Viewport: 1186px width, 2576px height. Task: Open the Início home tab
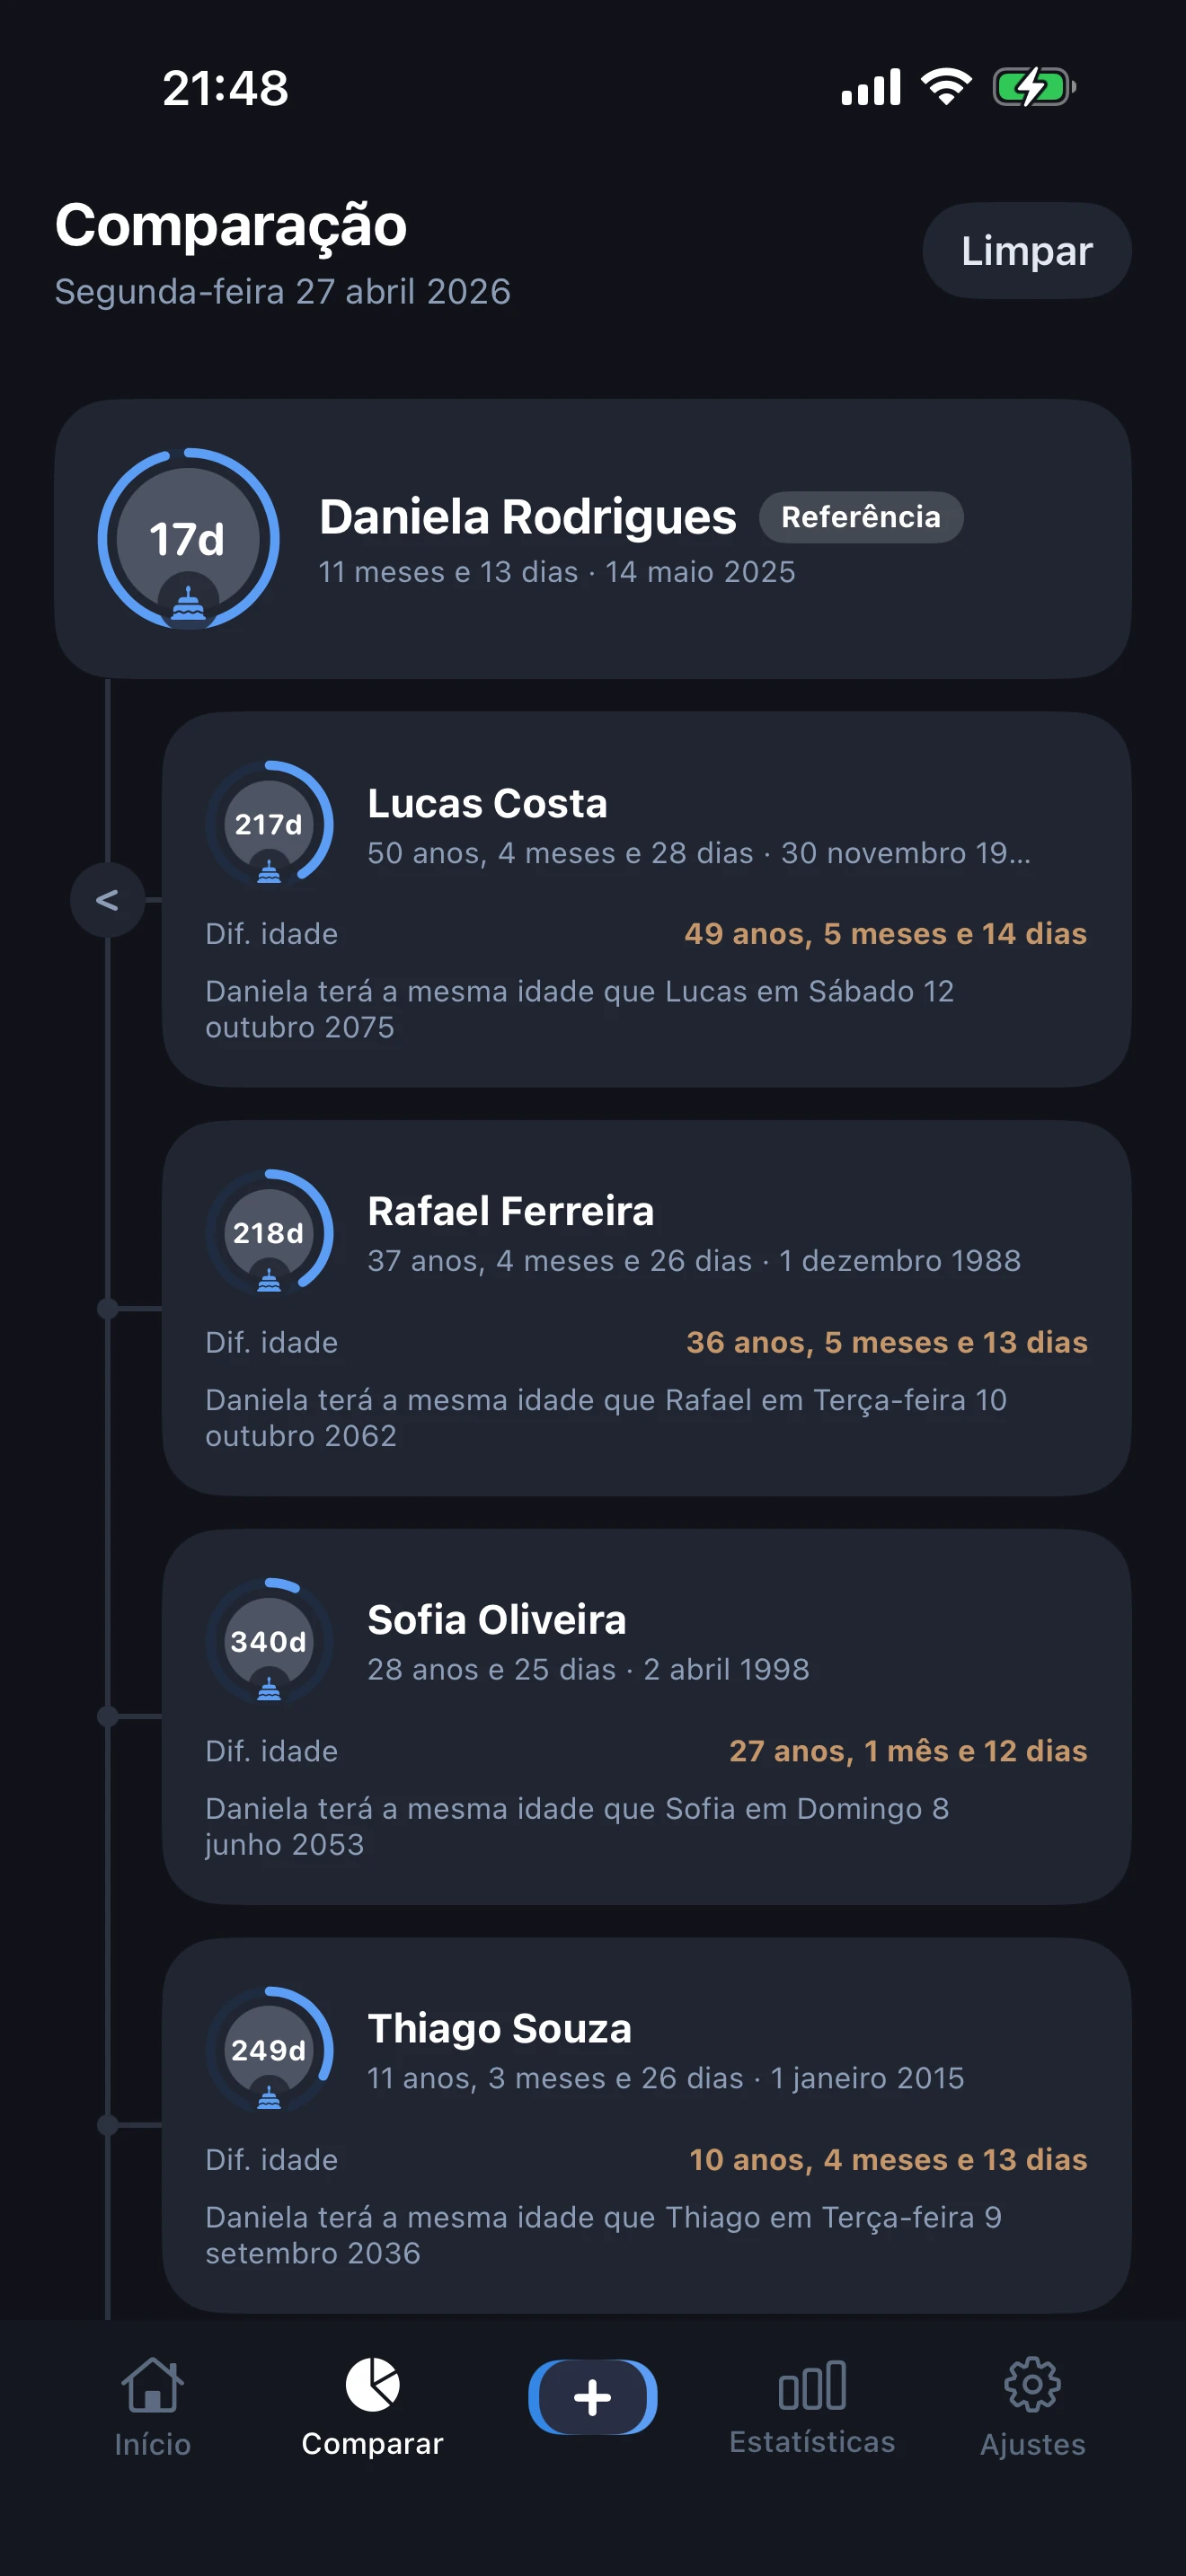click(152, 2405)
